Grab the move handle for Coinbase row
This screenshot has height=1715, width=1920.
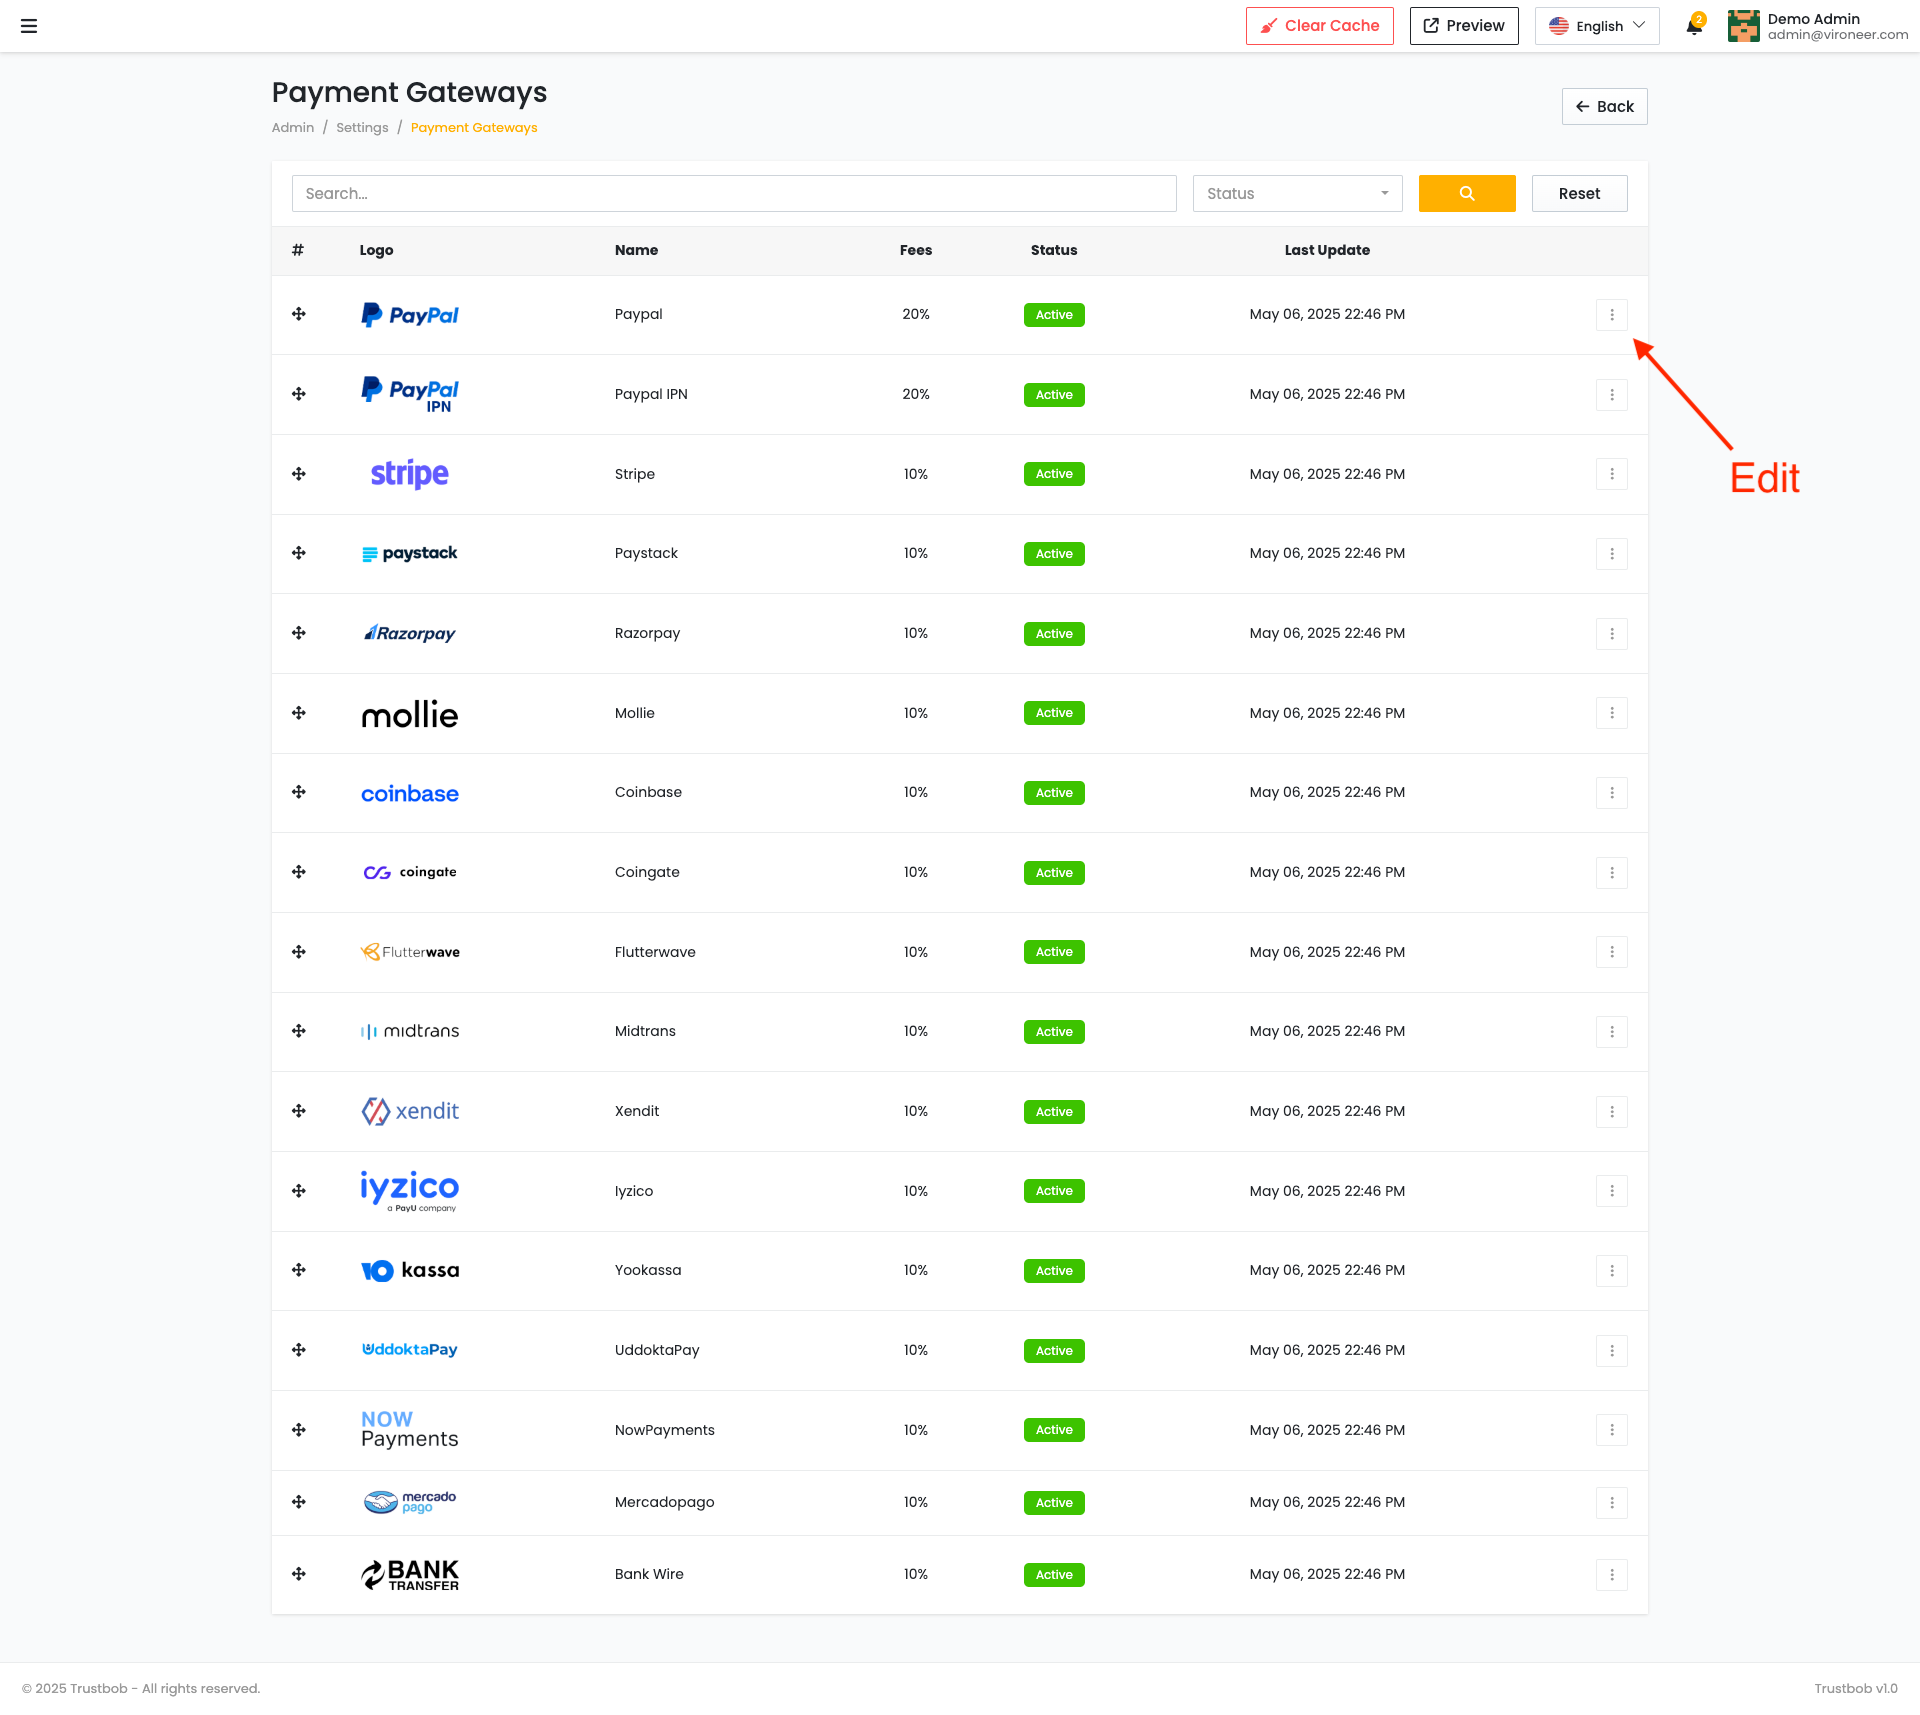(299, 792)
